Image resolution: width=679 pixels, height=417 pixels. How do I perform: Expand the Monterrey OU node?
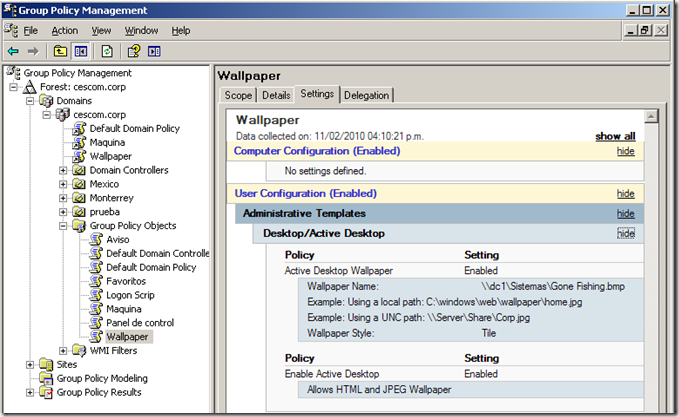tap(63, 198)
